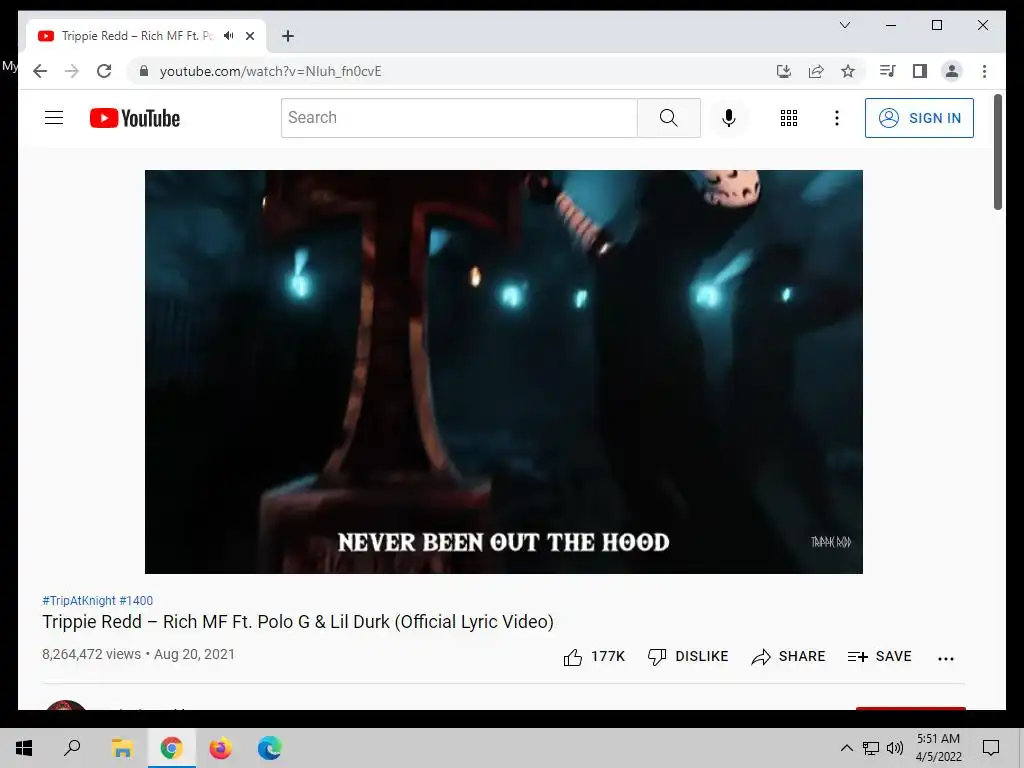Launch Microsoft Edge from the taskbar
The image size is (1024, 768).
(269, 748)
